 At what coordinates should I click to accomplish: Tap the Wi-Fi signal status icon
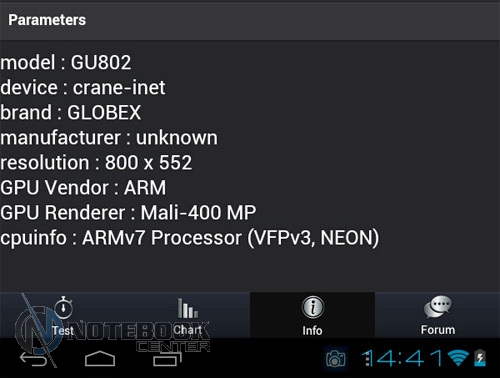[x=458, y=358]
